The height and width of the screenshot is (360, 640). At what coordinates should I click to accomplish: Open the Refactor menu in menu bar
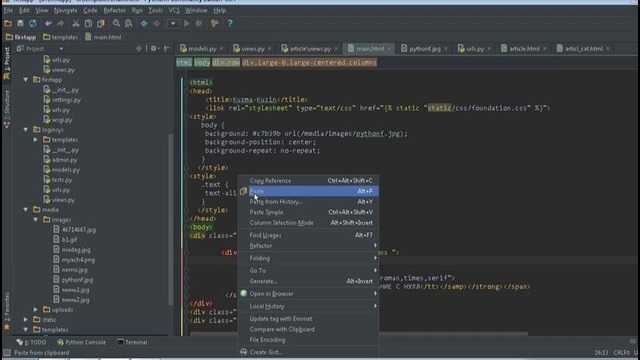(x=114, y=10)
